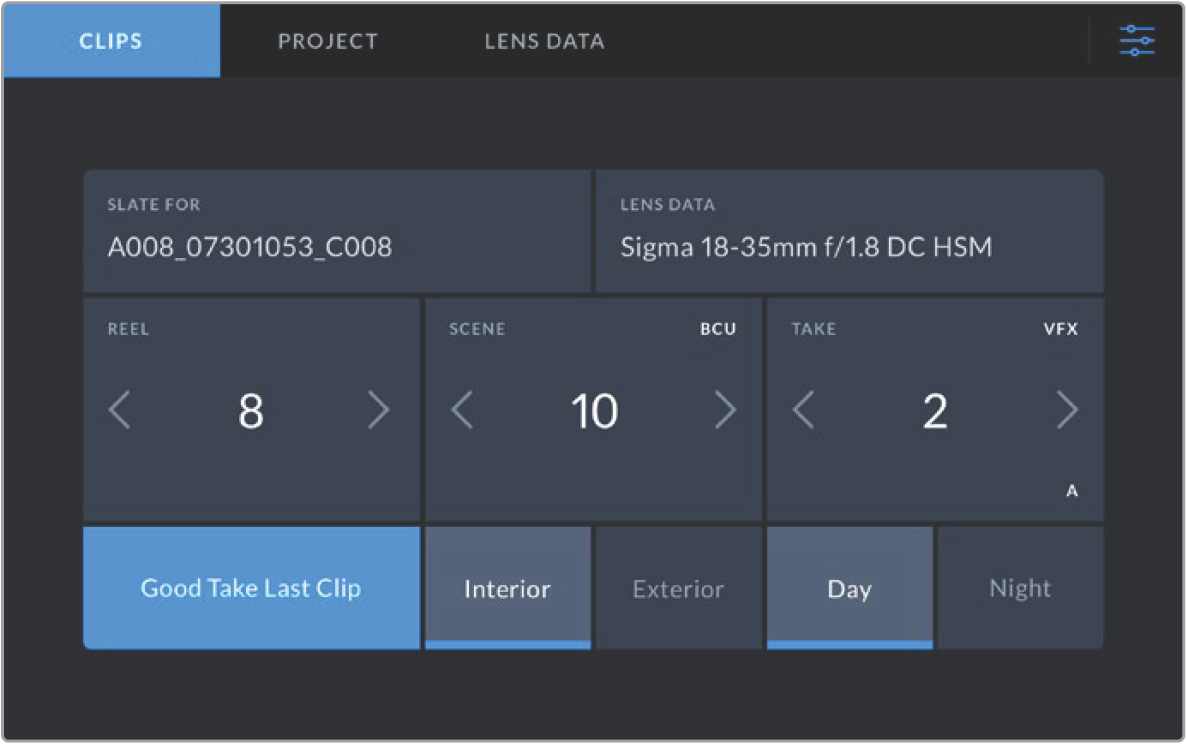Tap the VFX take tag
The height and width of the screenshot is (744, 1187).
pyautogui.click(x=1061, y=329)
